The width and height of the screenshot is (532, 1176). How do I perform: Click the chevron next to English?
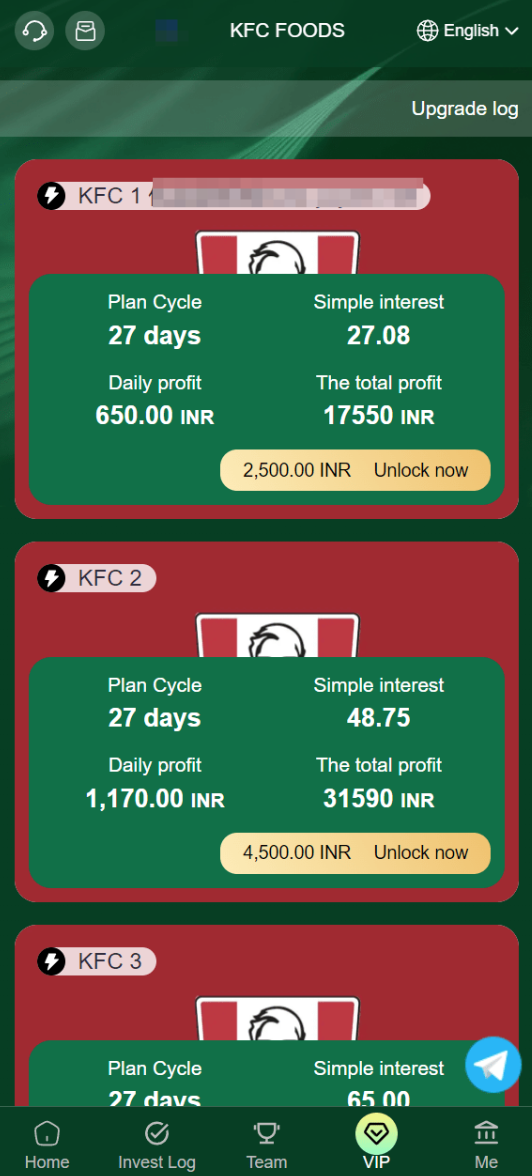512,32
